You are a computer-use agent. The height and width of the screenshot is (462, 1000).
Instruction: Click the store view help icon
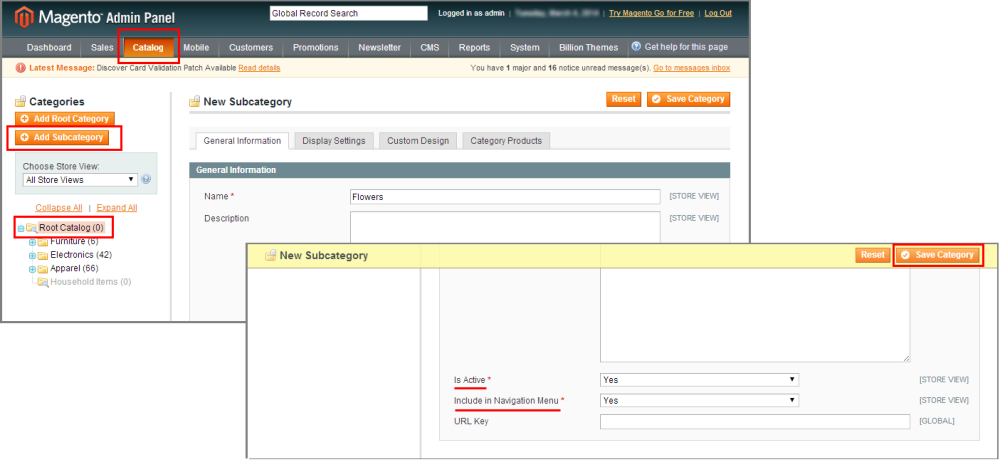146,180
